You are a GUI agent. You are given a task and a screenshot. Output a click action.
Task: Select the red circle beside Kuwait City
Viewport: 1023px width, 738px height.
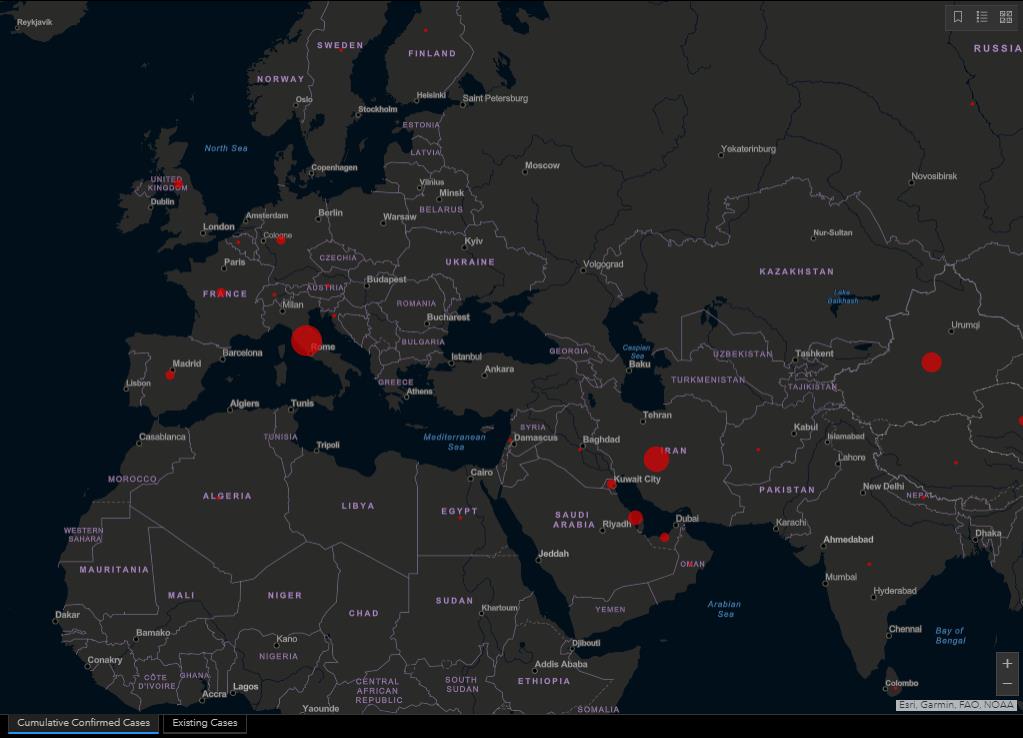pos(612,484)
